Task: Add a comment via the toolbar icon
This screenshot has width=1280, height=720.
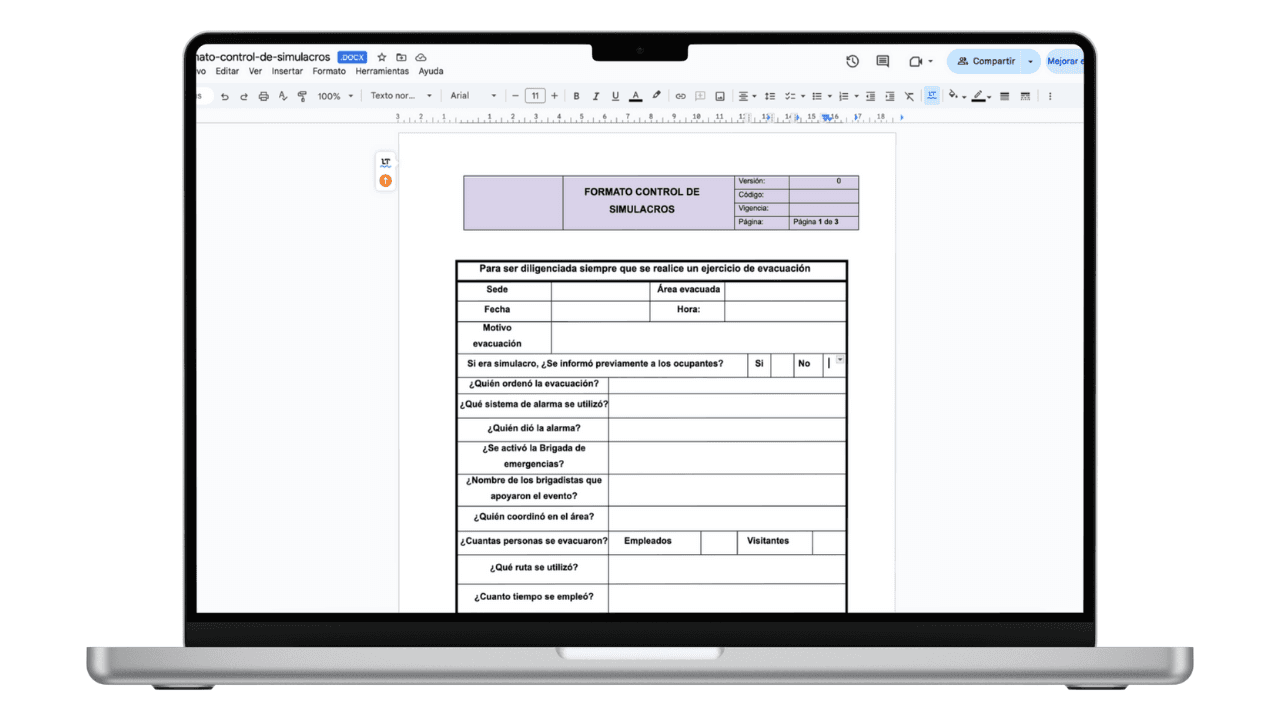Action: (701, 95)
